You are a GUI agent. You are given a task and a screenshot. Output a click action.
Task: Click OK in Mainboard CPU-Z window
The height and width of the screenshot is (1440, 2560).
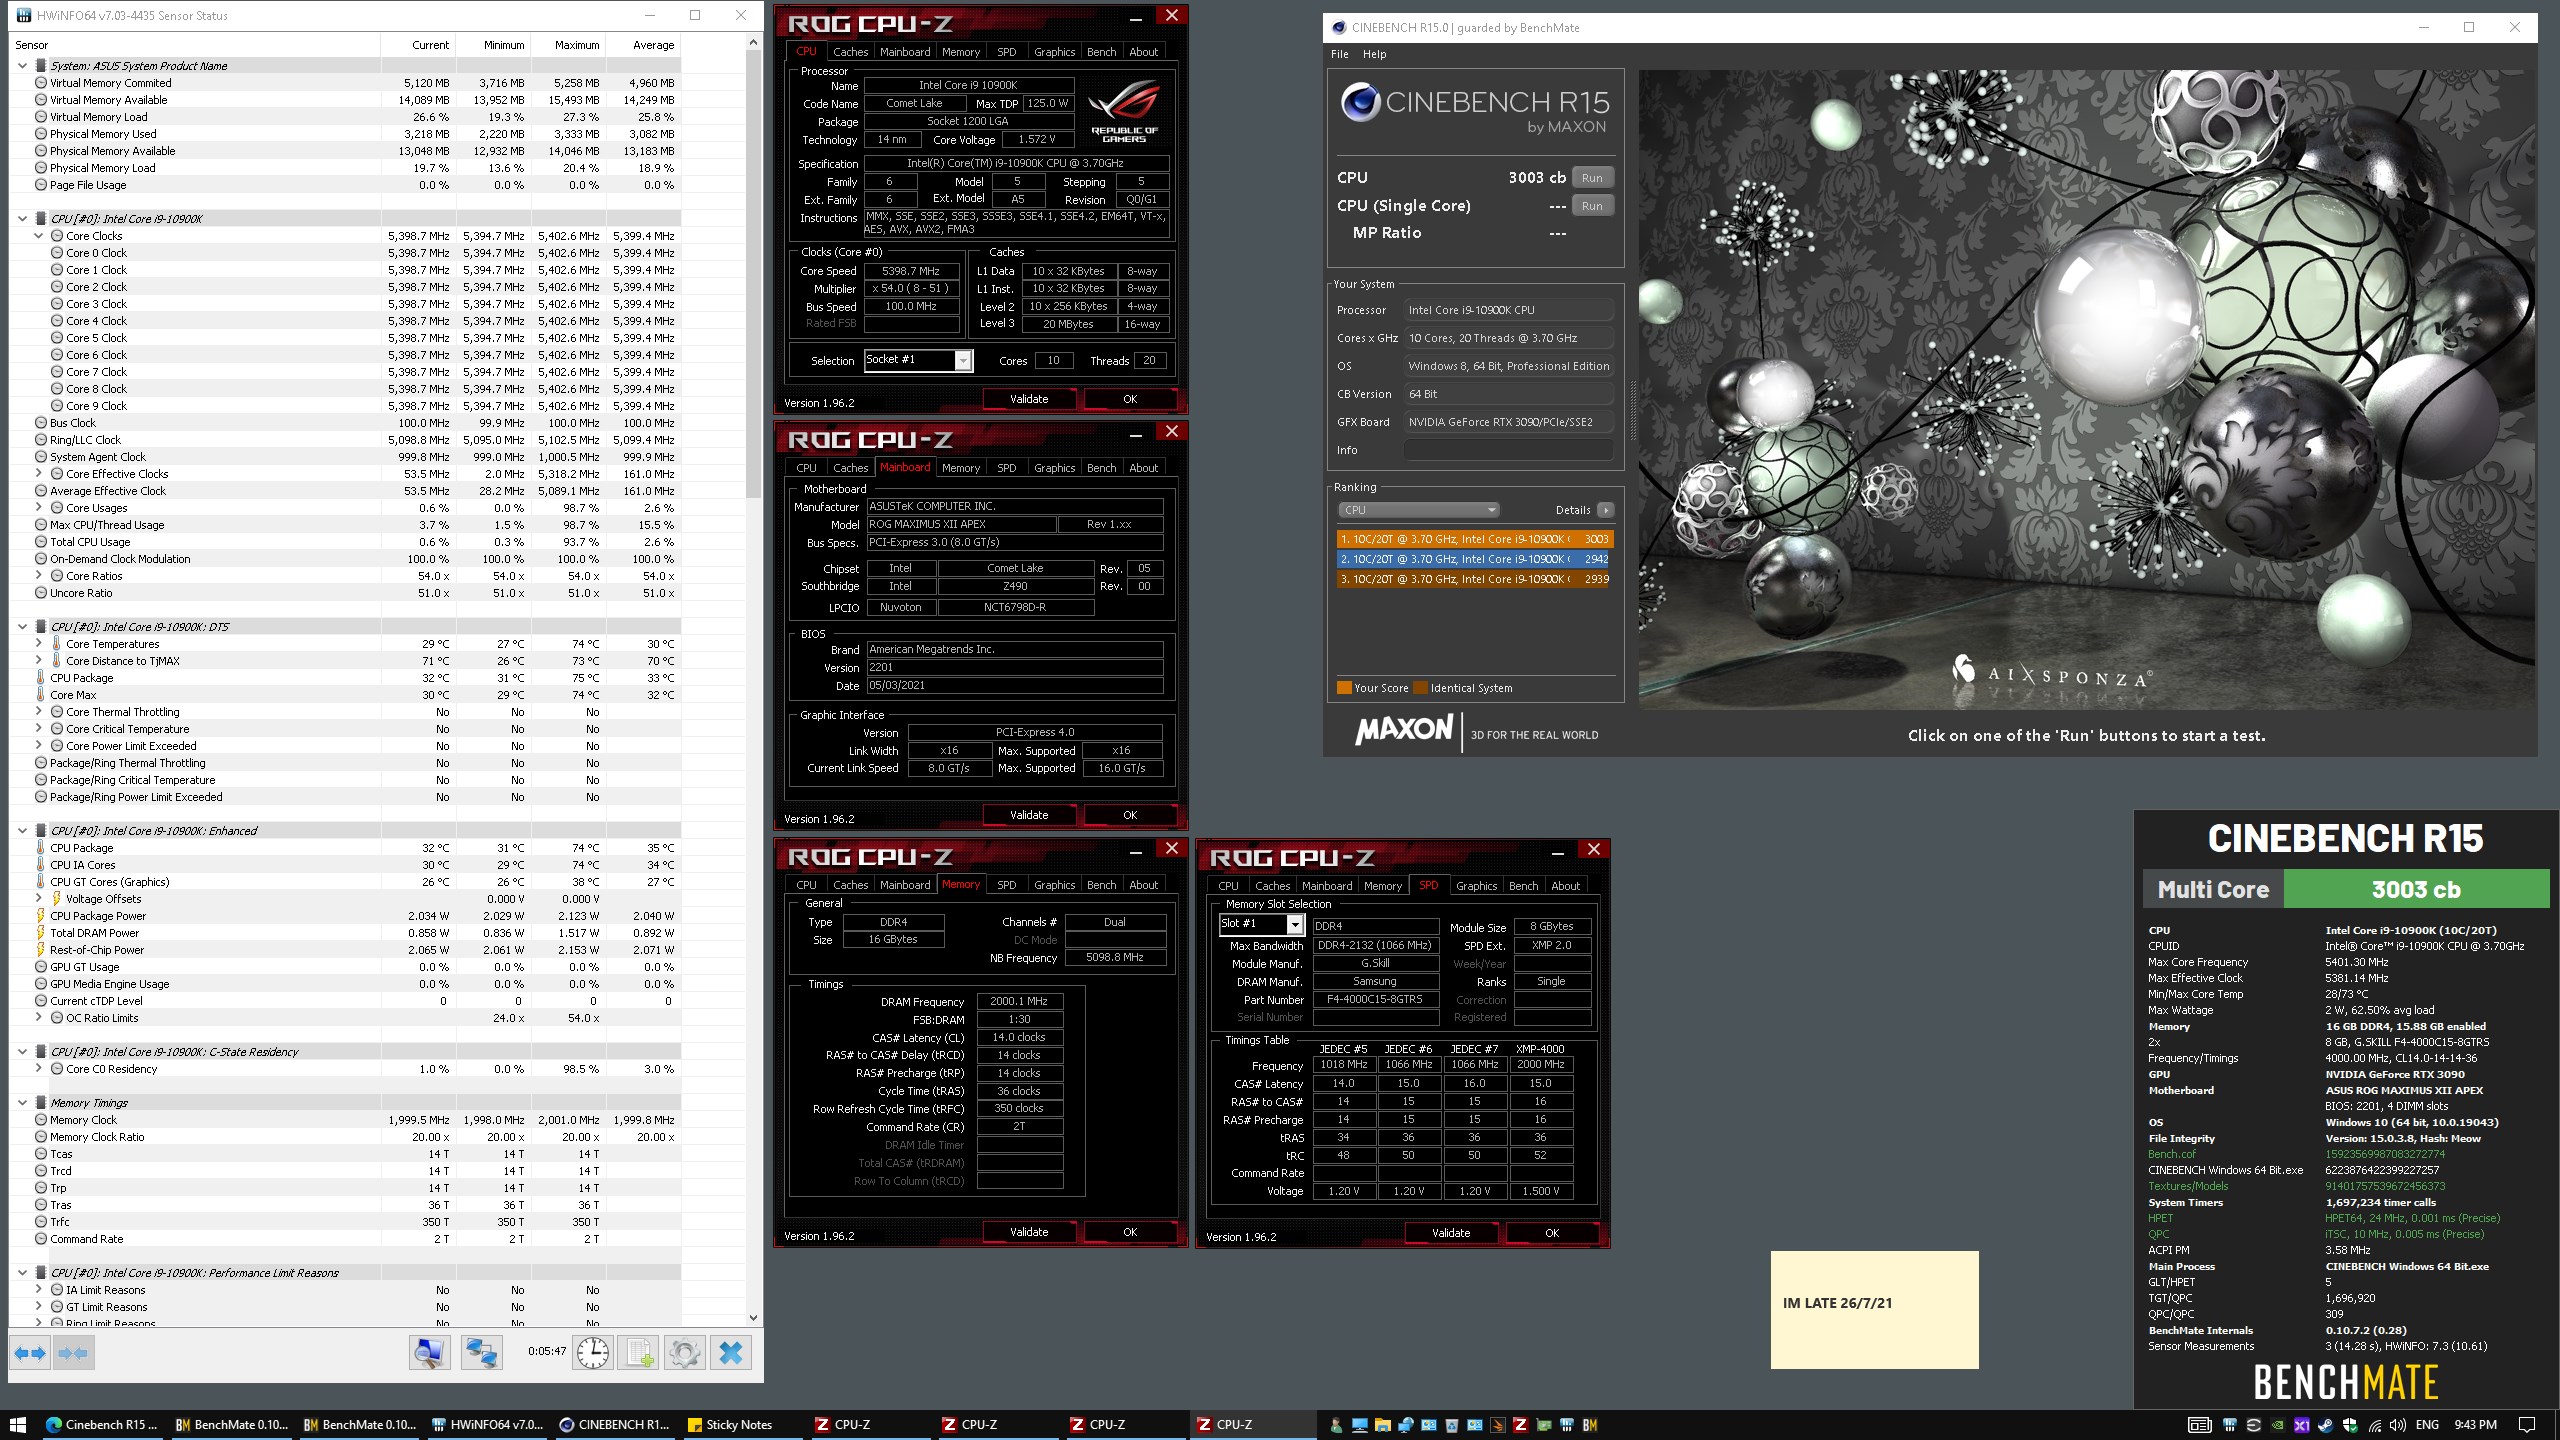[1130, 815]
